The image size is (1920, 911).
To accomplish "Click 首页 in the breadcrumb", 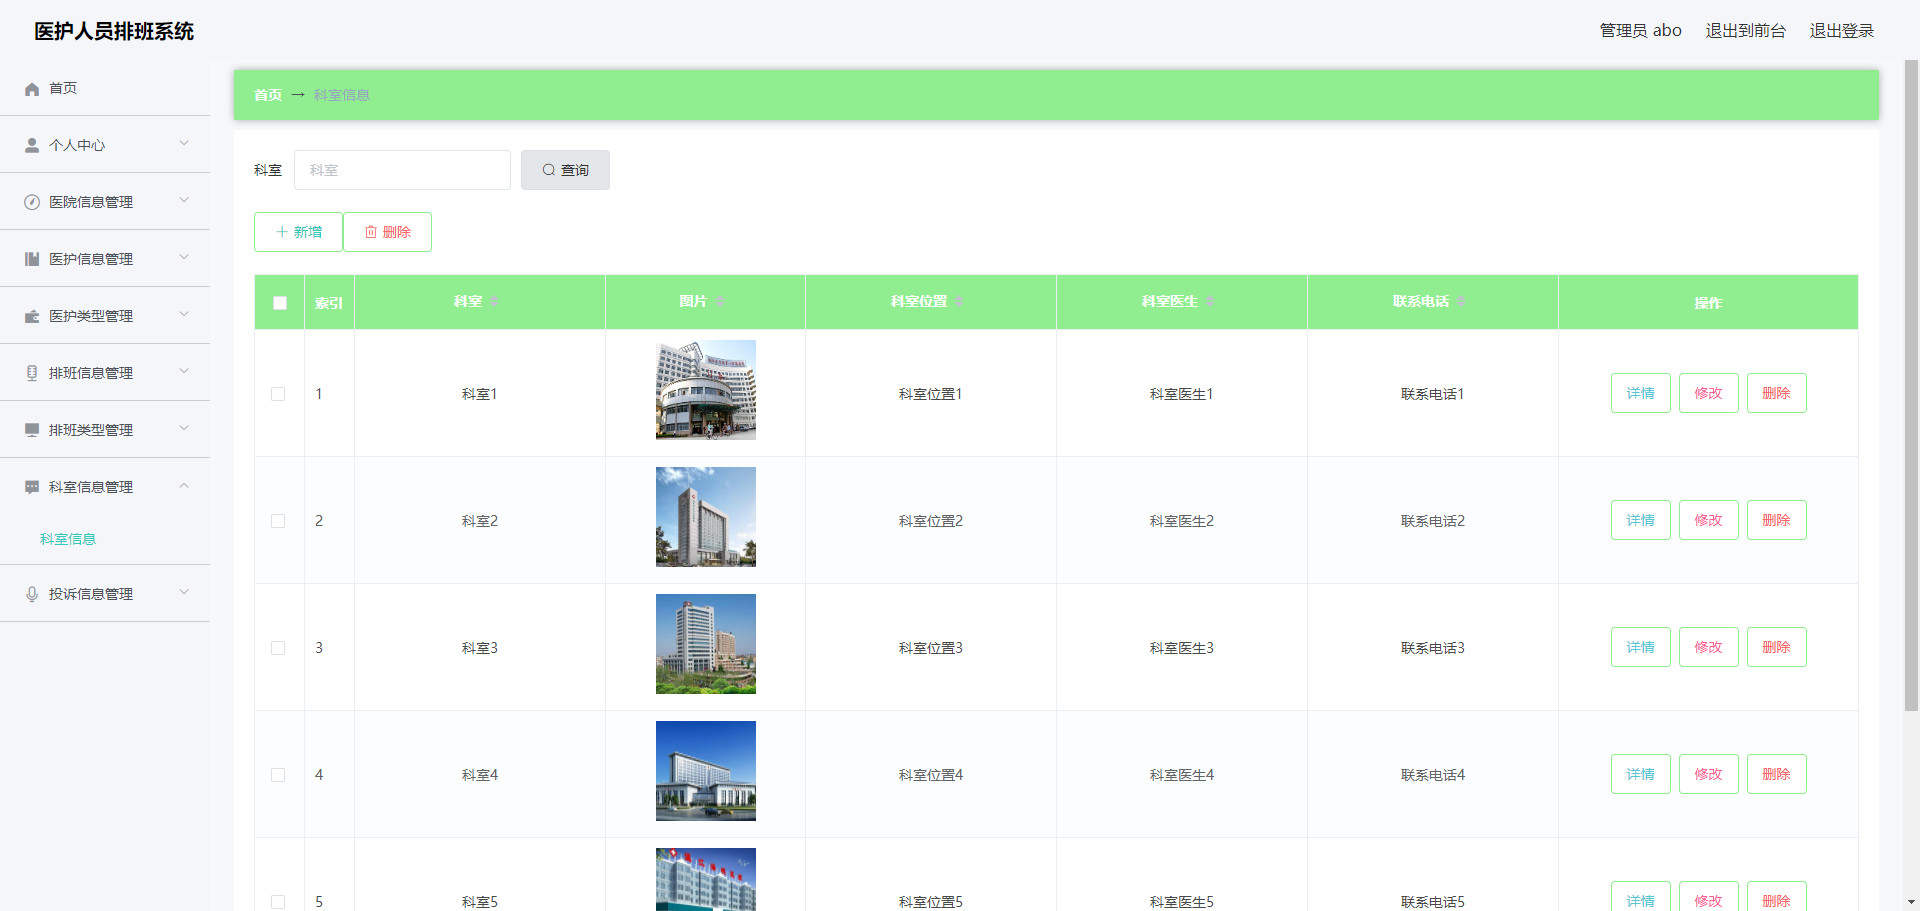I will [x=267, y=95].
